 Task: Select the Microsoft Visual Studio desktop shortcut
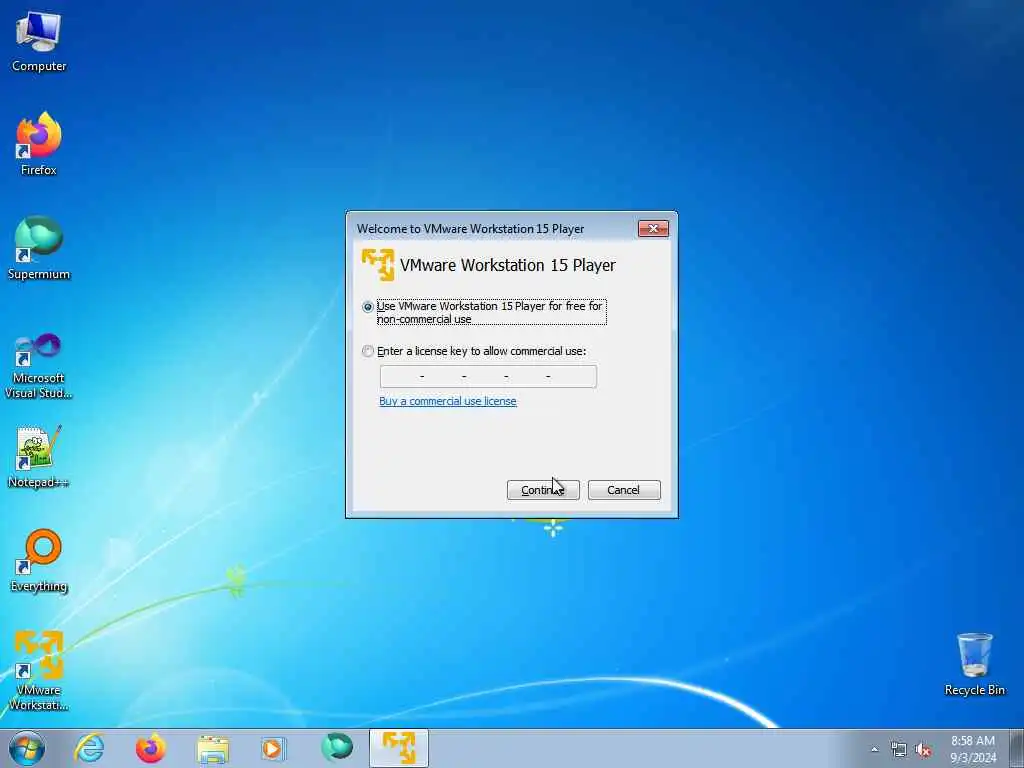click(39, 366)
